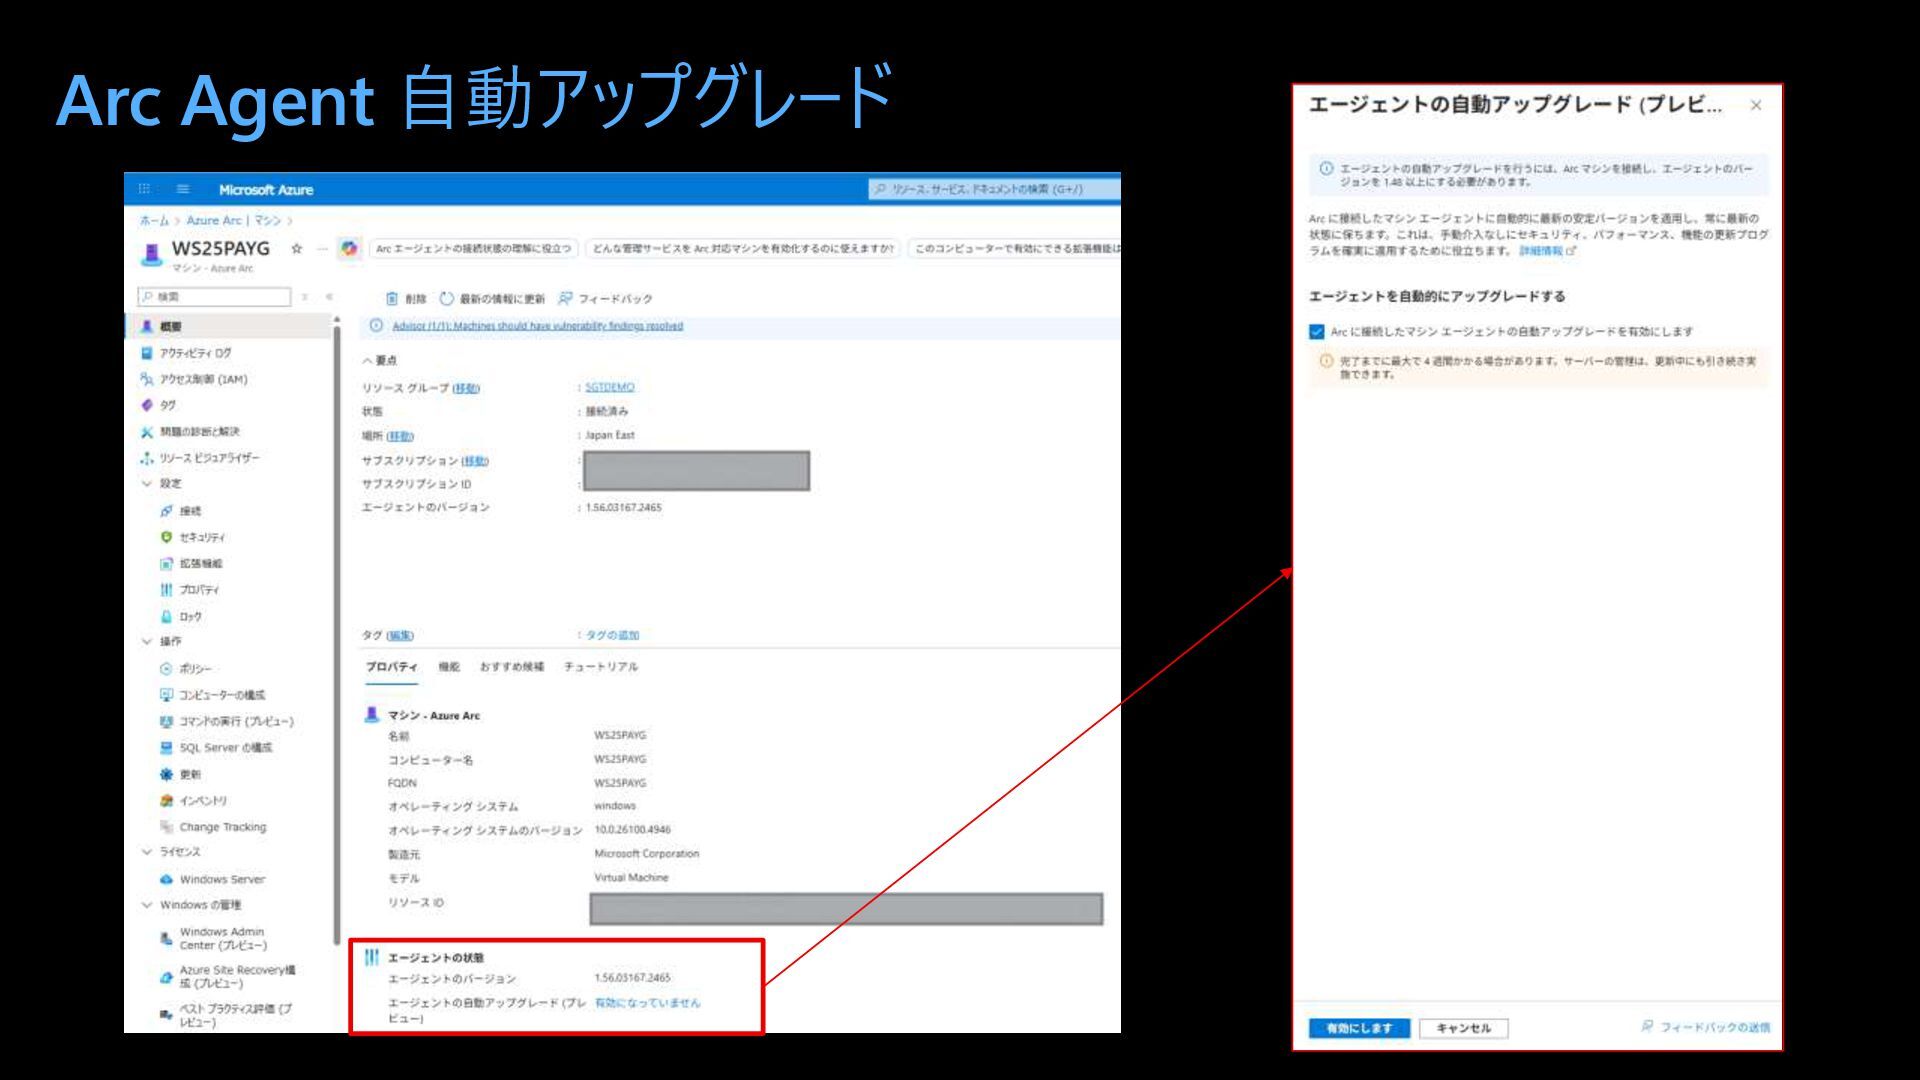Go to ホーム in the breadcrumb
The height and width of the screenshot is (1080, 1920).
(x=154, y=220)
